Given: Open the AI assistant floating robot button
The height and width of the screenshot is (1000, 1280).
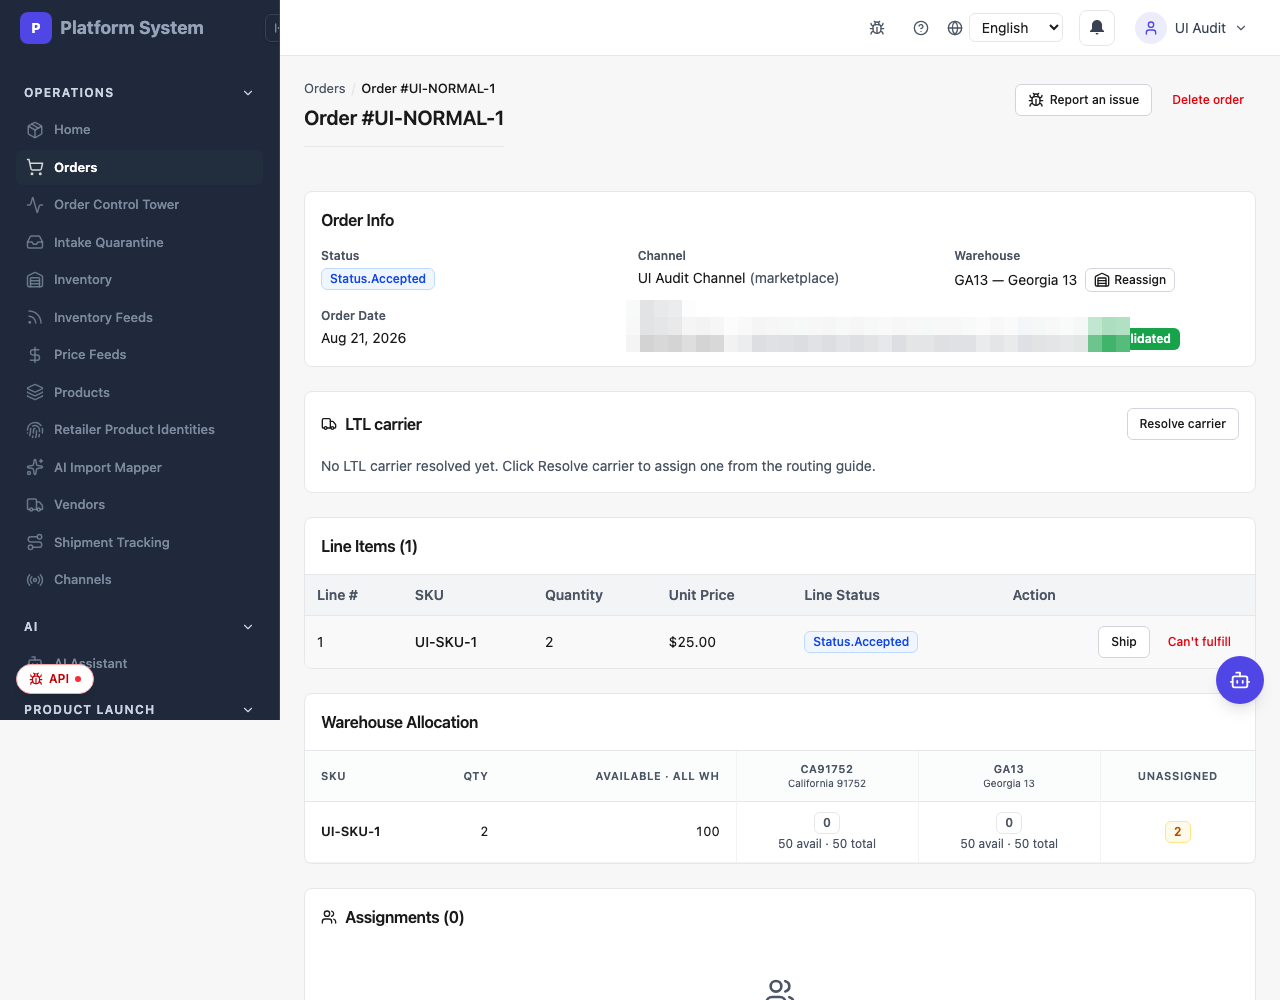Looking at the screenshot, I should [1240, 680].
